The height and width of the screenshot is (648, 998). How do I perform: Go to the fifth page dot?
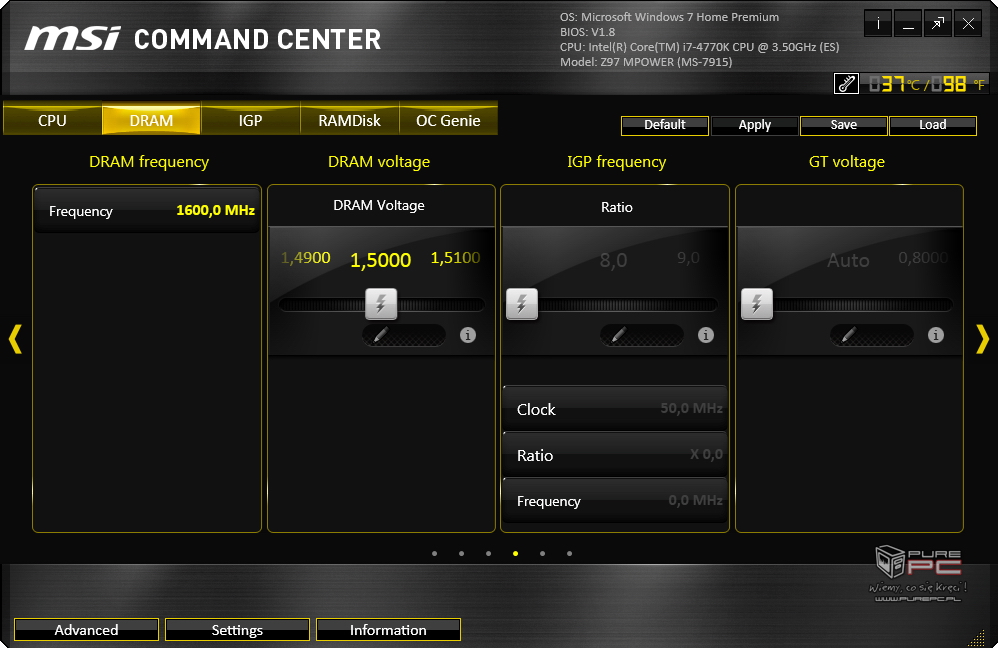tap(542, 554)
